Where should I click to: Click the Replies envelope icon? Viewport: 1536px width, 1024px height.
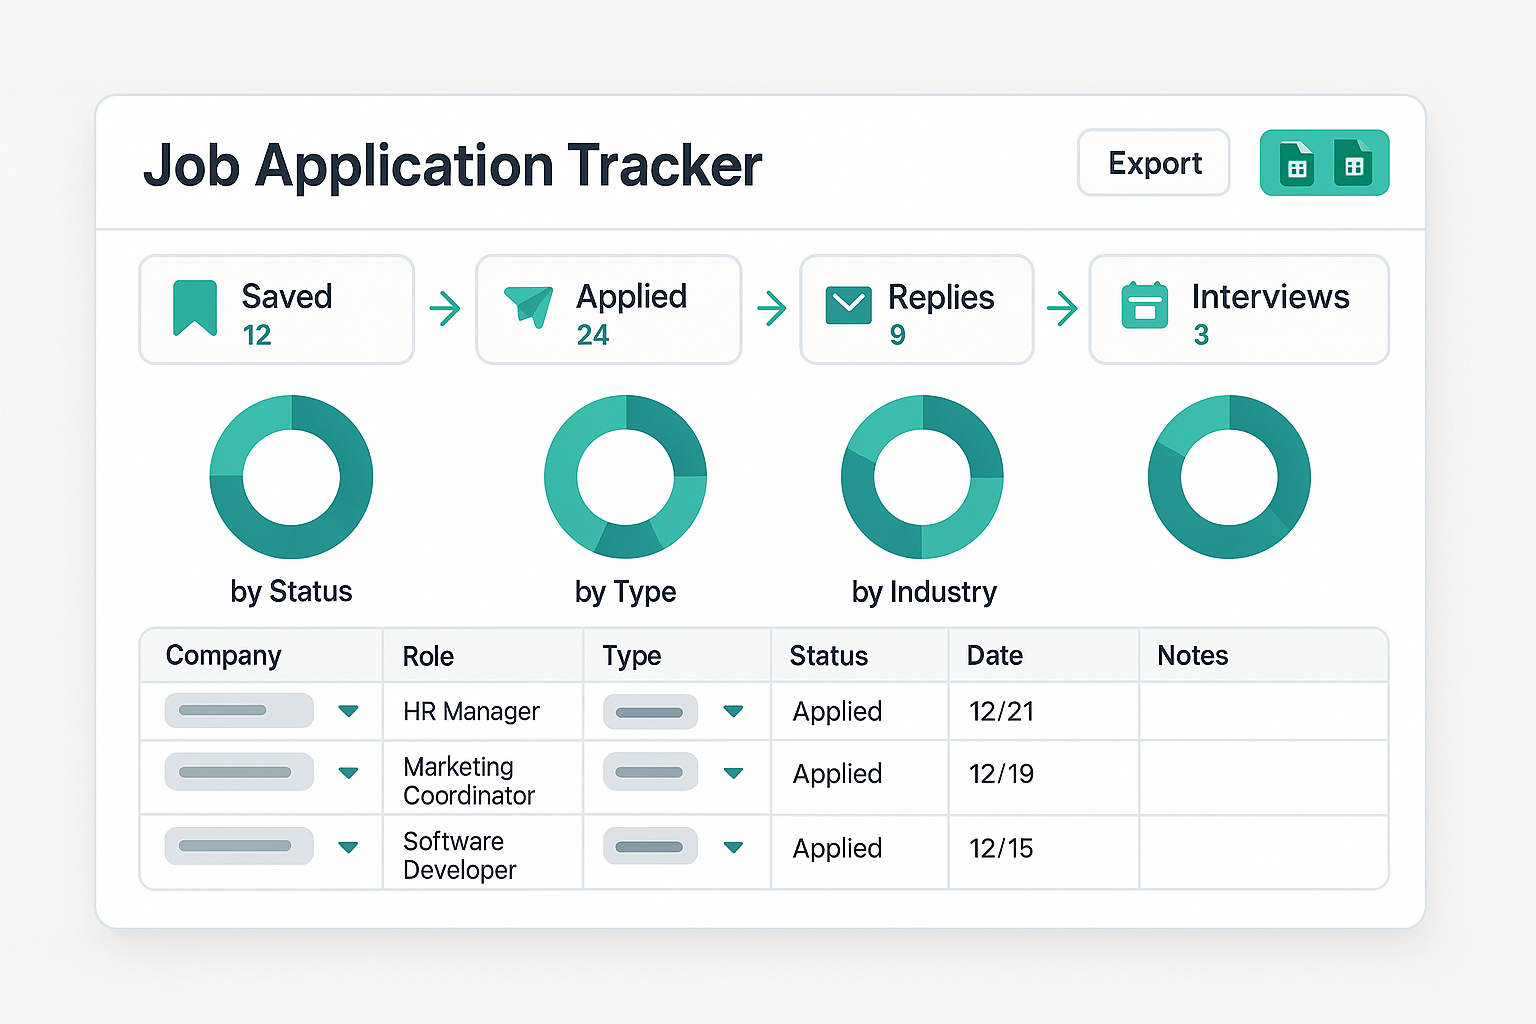point(848,306)
